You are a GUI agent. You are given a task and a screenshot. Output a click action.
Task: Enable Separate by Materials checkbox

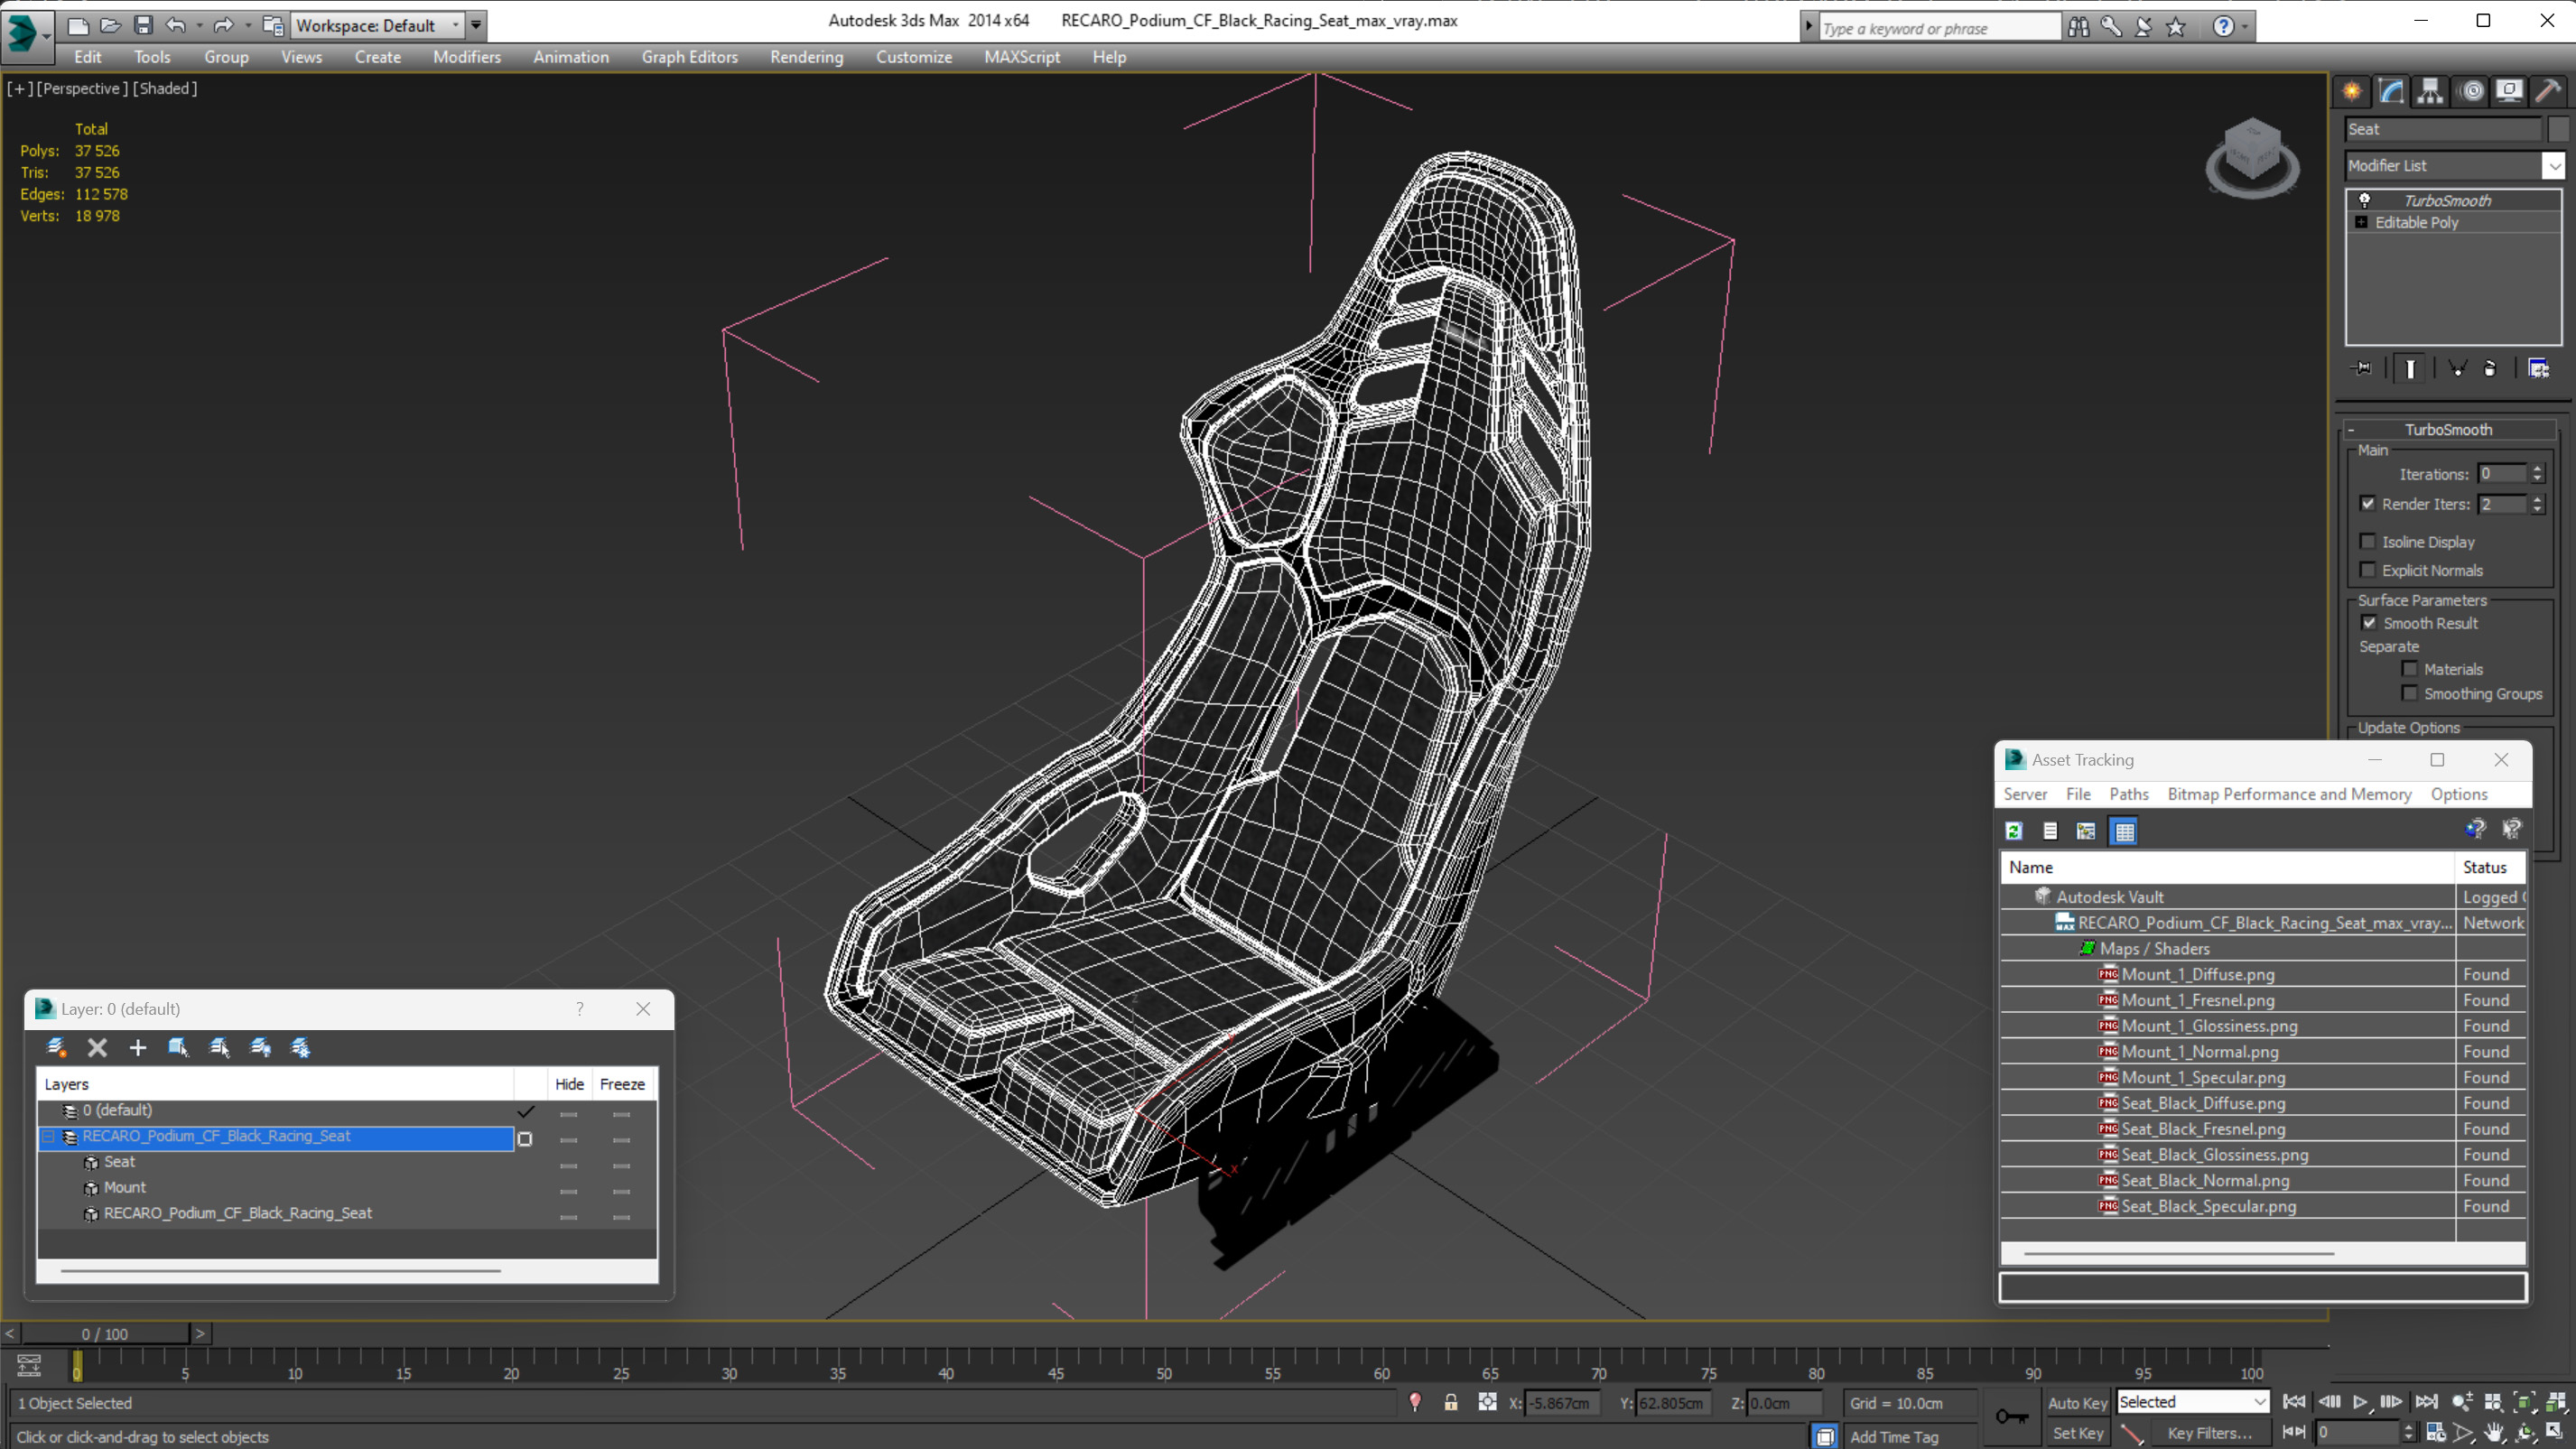pos(2409,668)
